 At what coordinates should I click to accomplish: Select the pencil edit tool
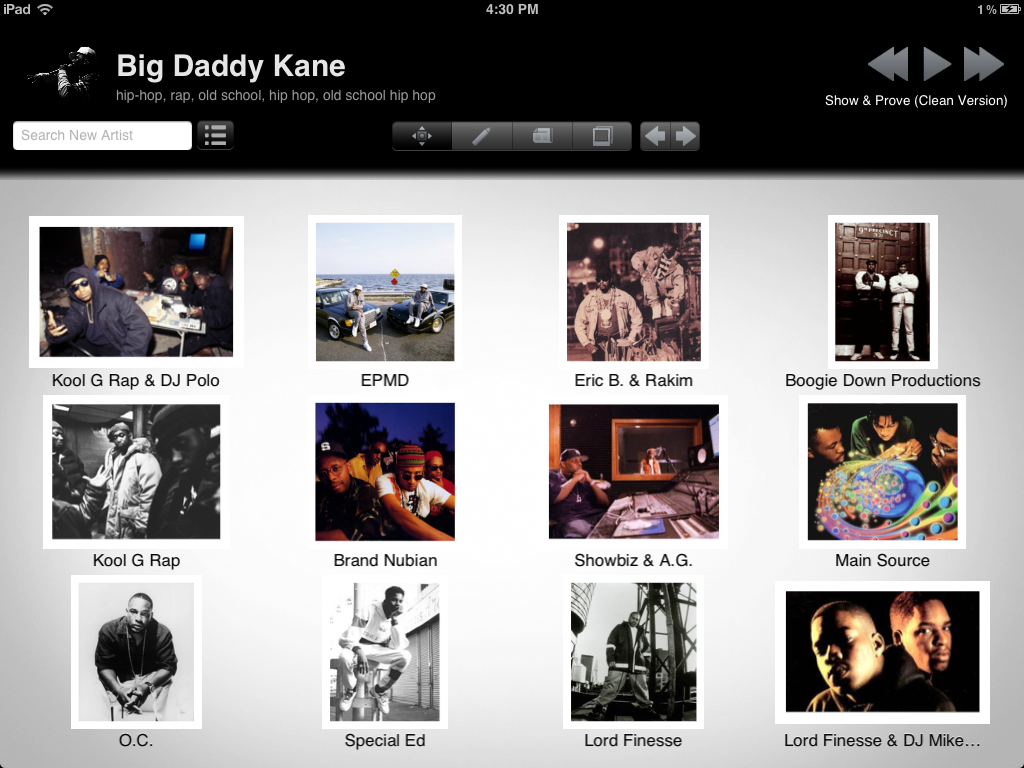coord(482,136)
